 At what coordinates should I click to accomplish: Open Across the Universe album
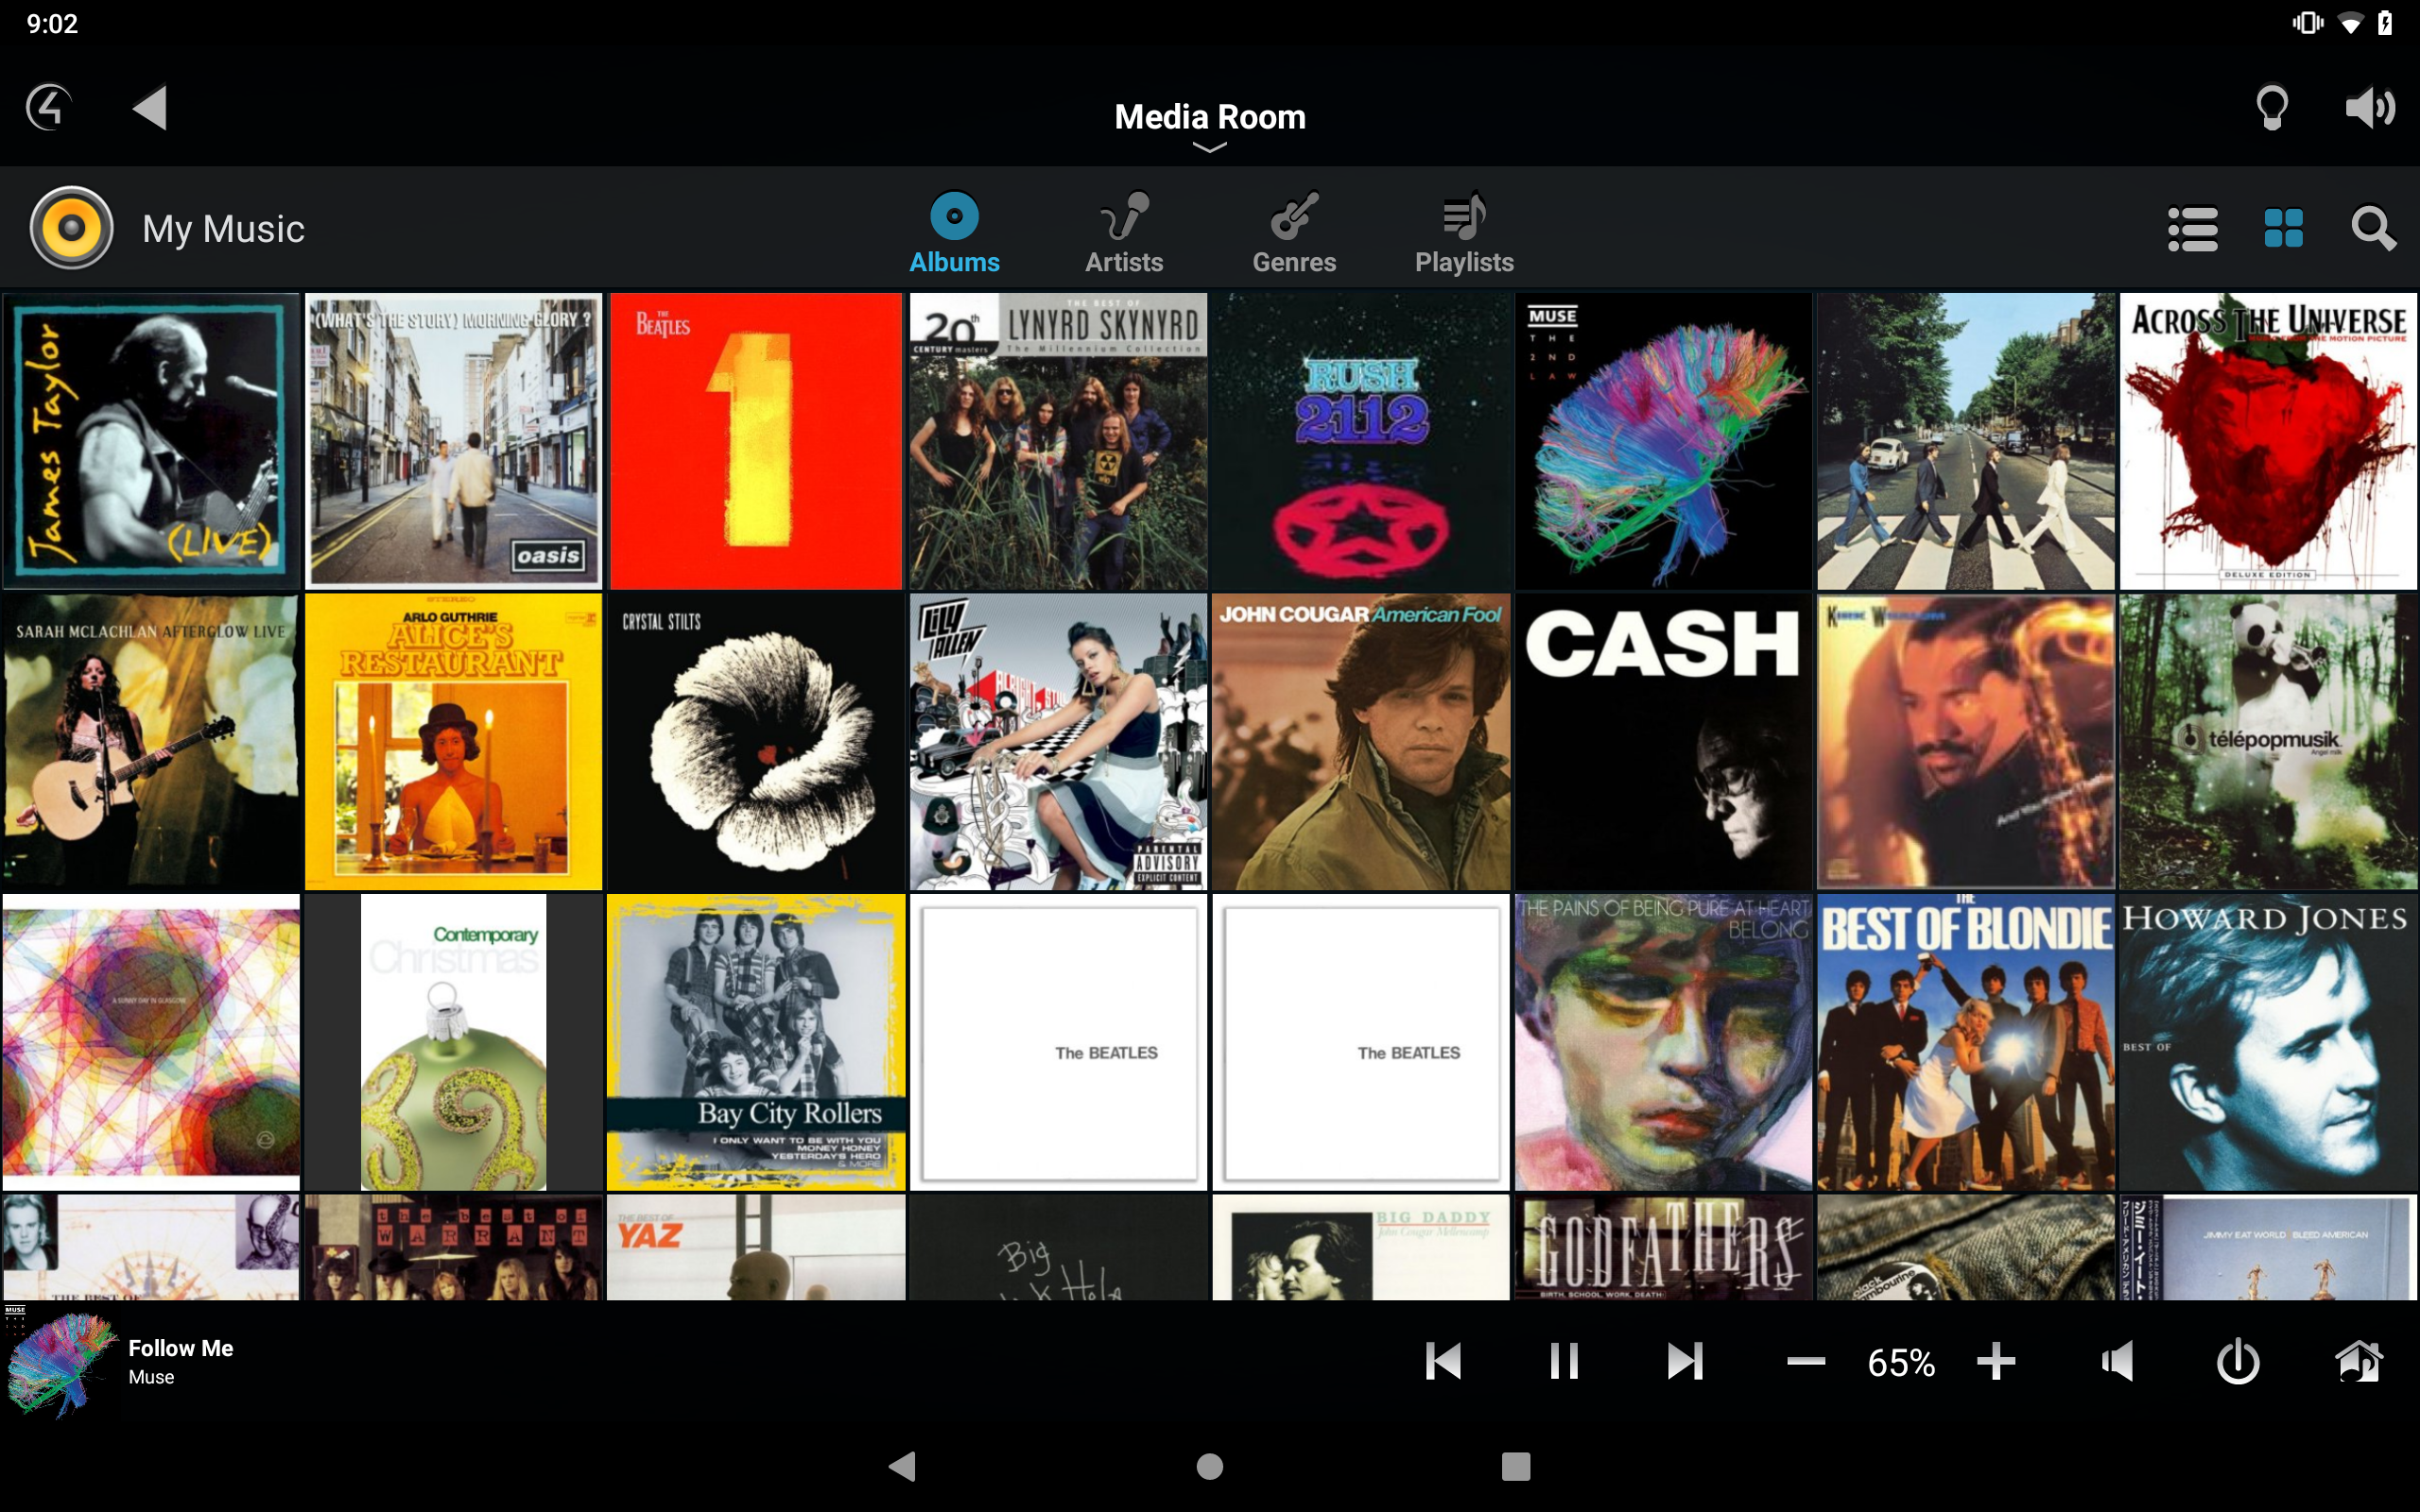(2268, 441)
